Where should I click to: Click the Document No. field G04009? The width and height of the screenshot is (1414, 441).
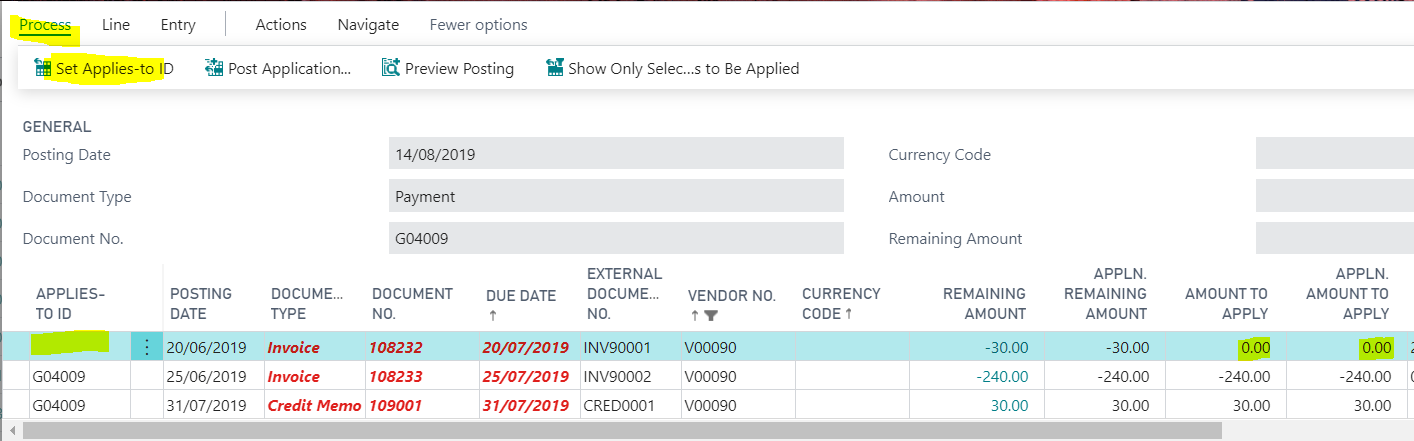(x=615, y=238)
